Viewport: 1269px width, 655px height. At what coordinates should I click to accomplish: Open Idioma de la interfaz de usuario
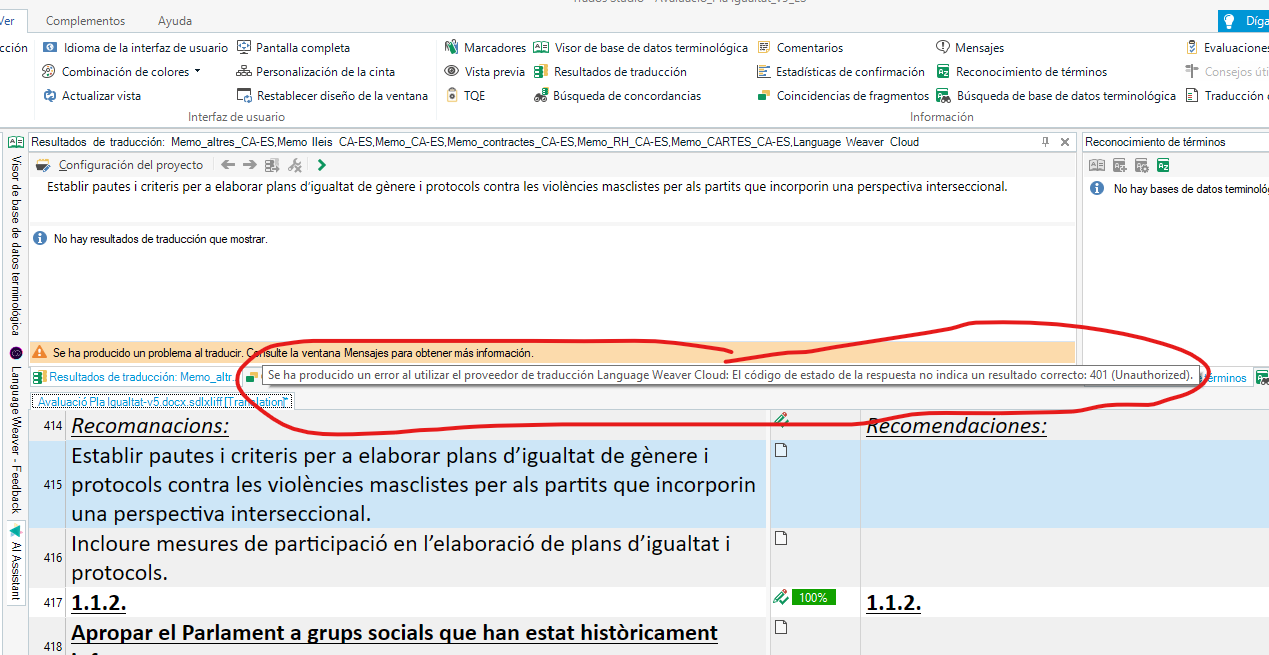tap(136, 48)
